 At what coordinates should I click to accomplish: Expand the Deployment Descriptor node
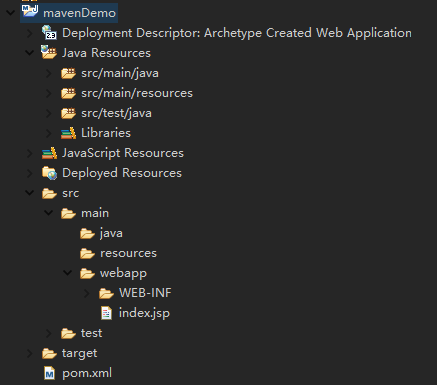click(x=30, y=33)
